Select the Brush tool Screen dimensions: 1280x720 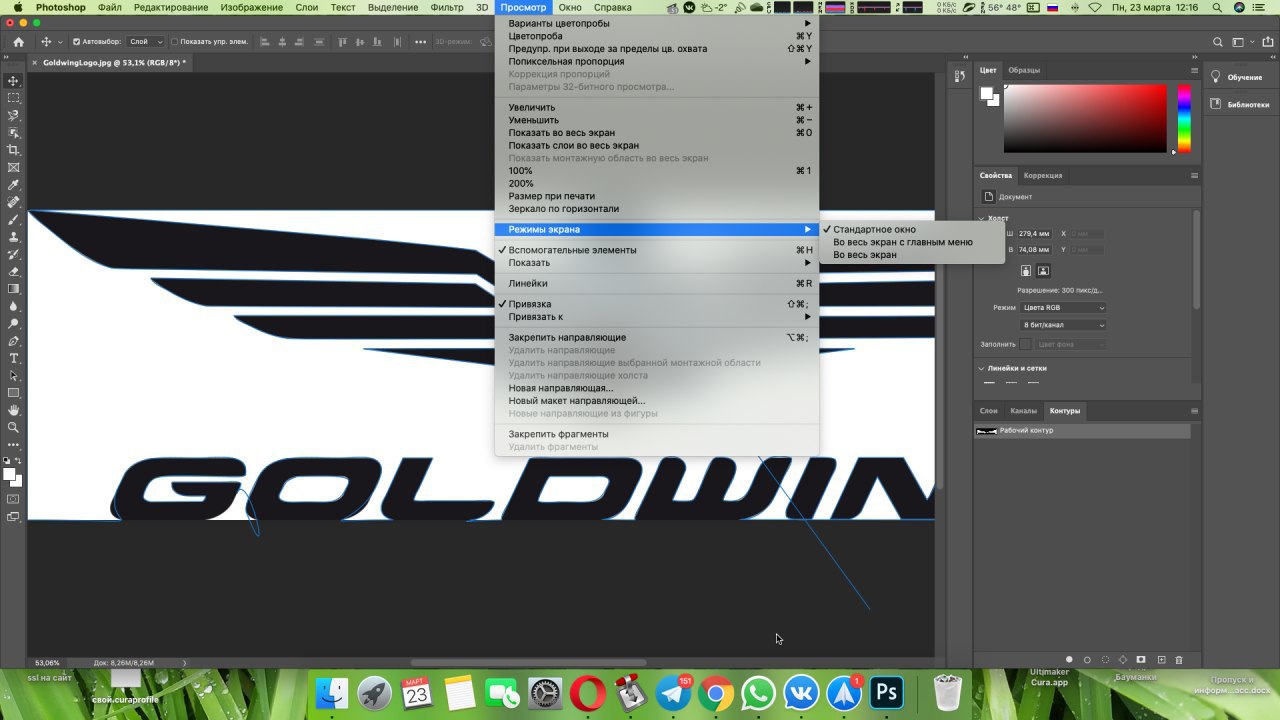pos(13,219)
